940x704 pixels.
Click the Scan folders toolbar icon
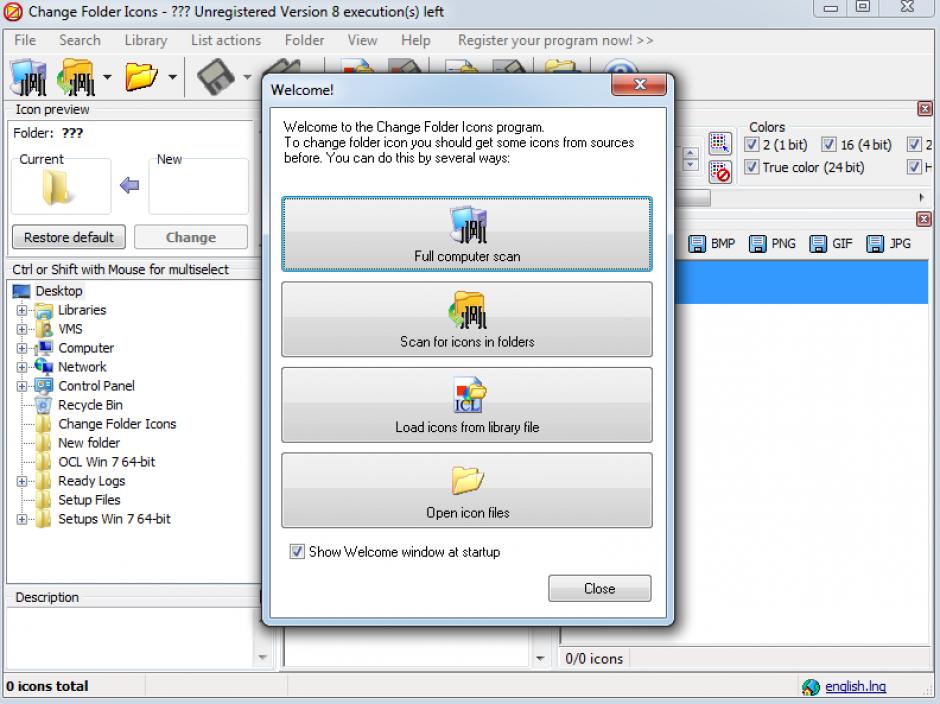click(76, 77)
